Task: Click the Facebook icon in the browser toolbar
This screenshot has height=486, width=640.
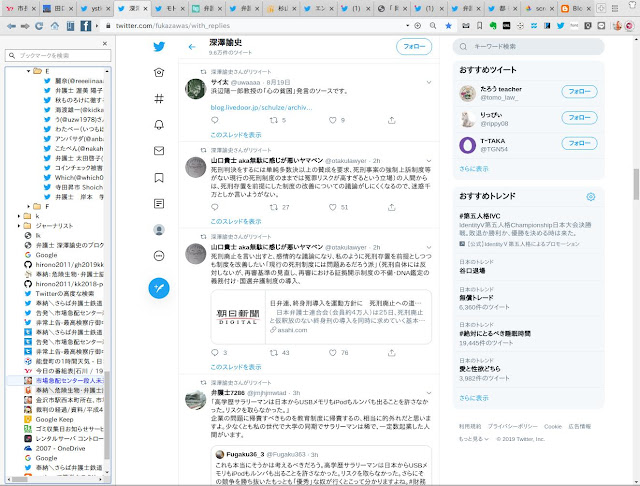Action: pos(86,26)
